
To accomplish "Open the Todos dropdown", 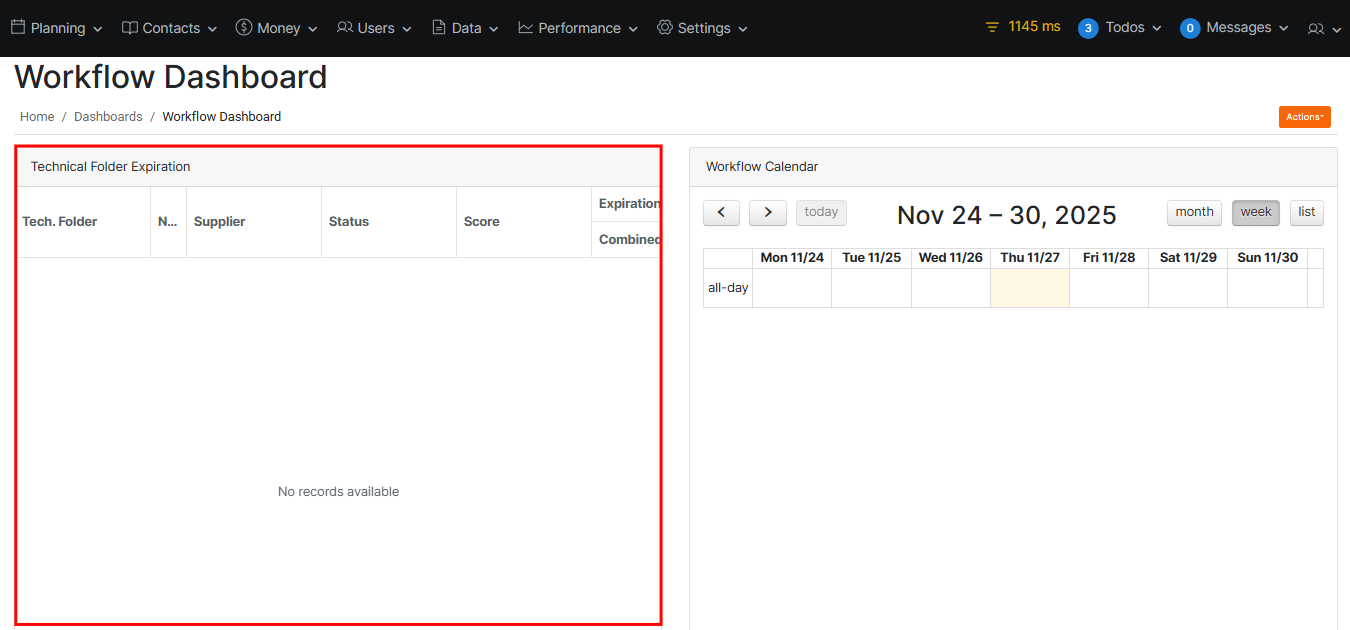I will [x=1120, y=28].
